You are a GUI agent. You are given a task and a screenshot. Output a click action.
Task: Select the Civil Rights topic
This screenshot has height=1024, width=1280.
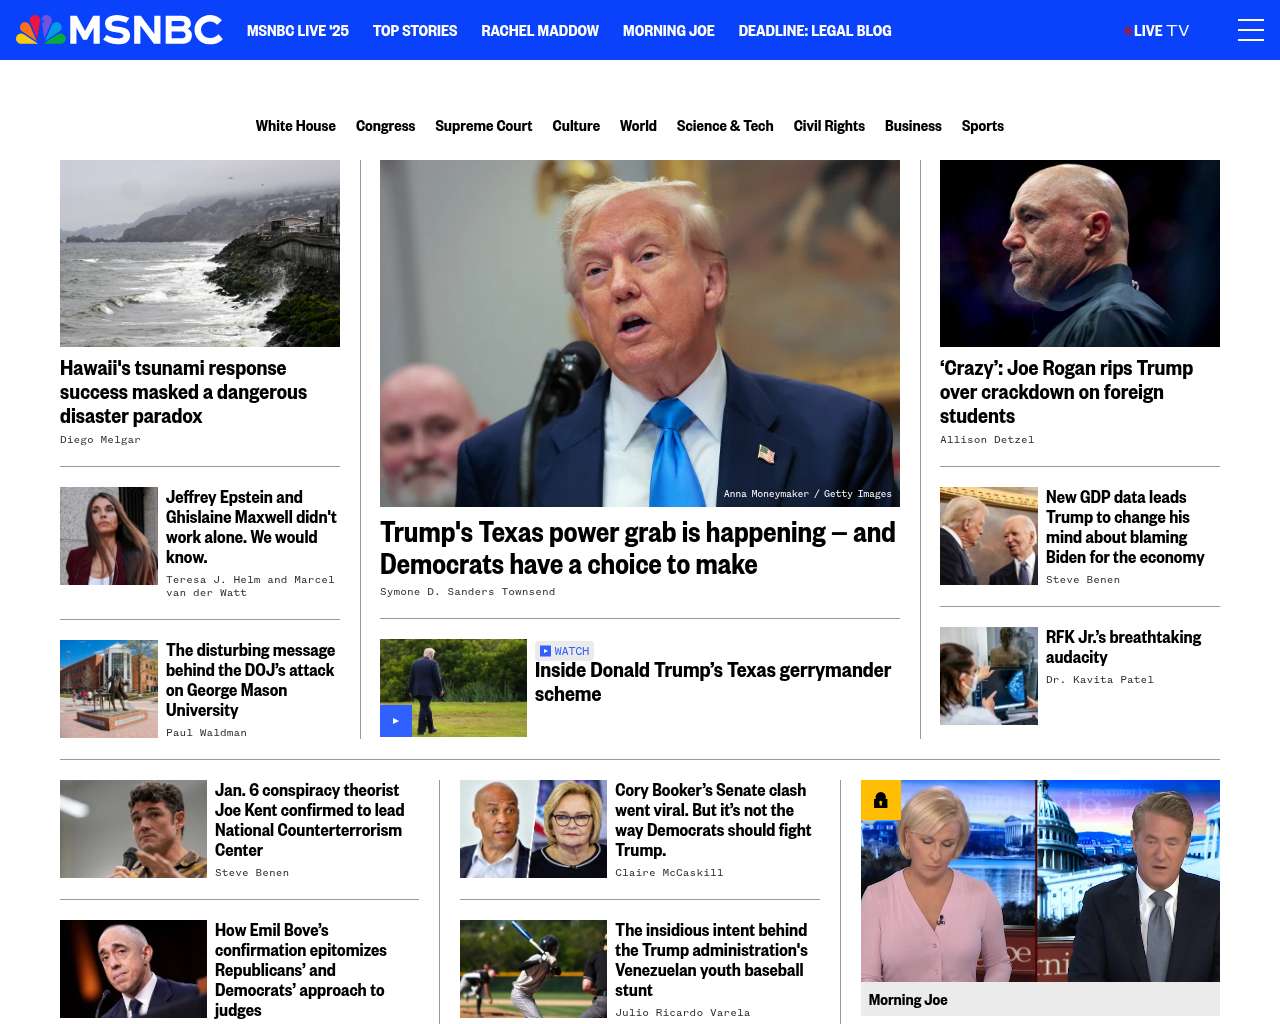click(829, 126)
